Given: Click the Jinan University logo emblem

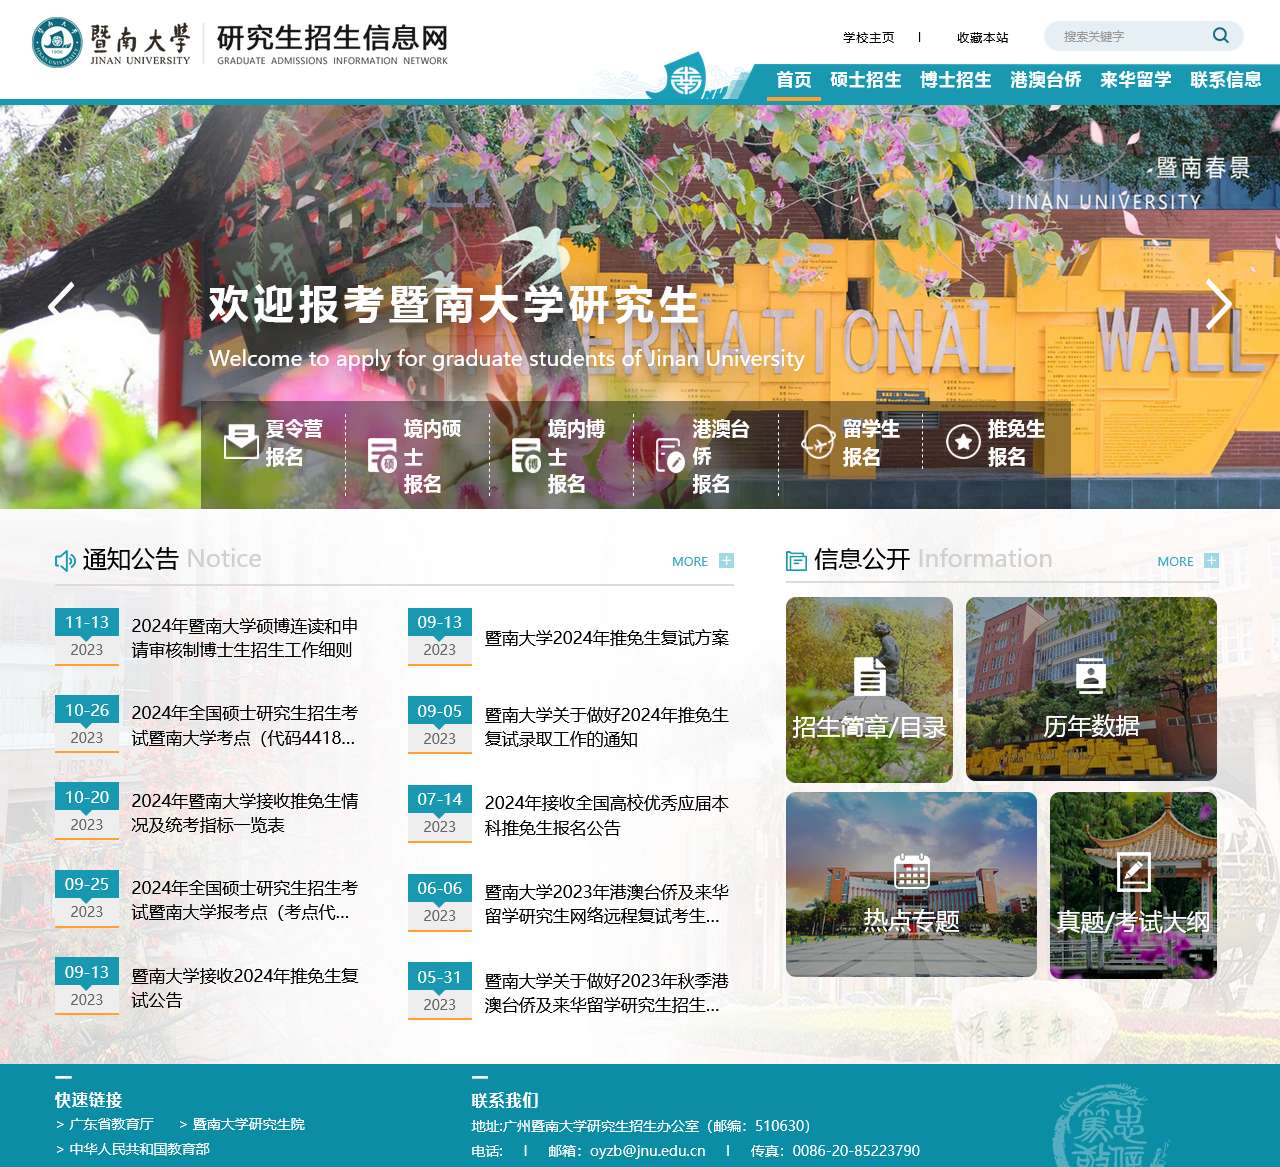Looking at the screenshot, I should (x=56, y=43).
